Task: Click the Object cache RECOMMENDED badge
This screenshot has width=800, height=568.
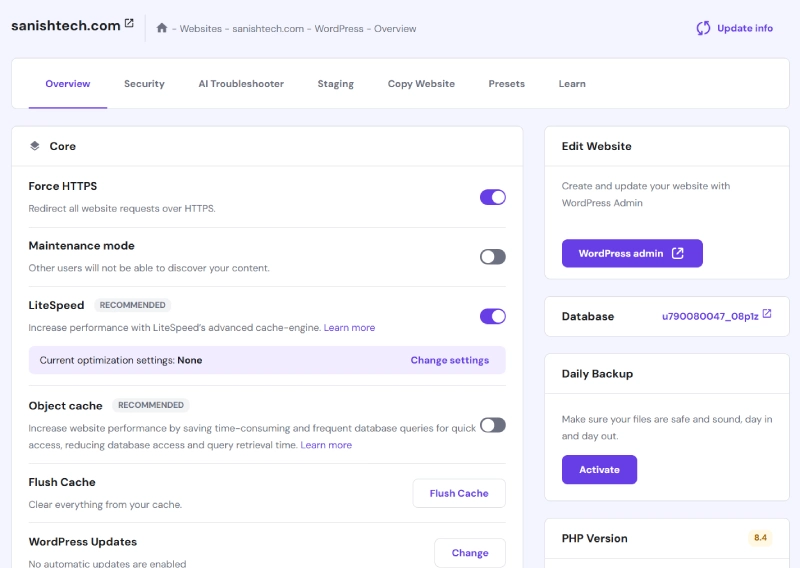Action: point(151,405)
